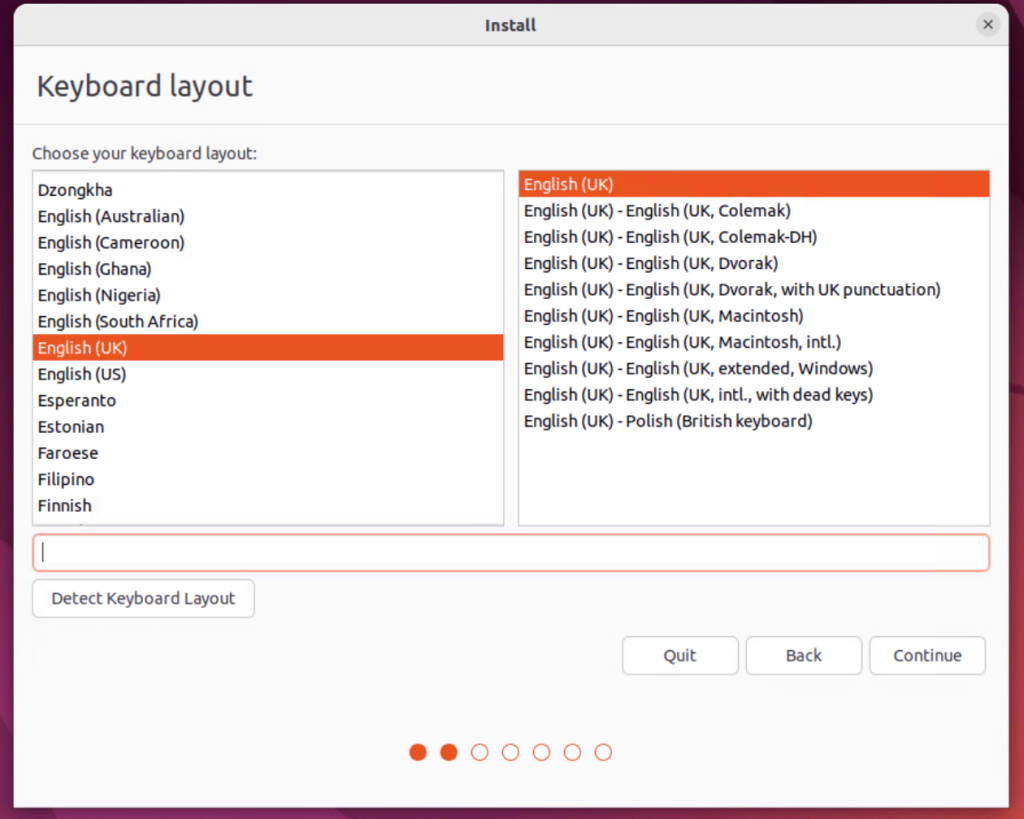The height and width of the screenshot is (819, 1024).
Task: Select English (UK) in left list
Action: tap(268, 347)
